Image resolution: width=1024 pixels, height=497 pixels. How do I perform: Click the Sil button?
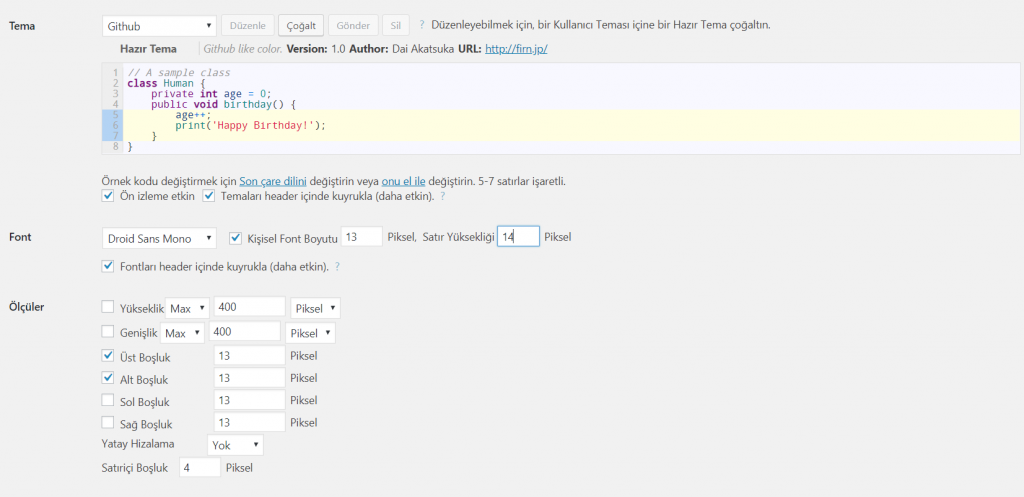(396, 26)
